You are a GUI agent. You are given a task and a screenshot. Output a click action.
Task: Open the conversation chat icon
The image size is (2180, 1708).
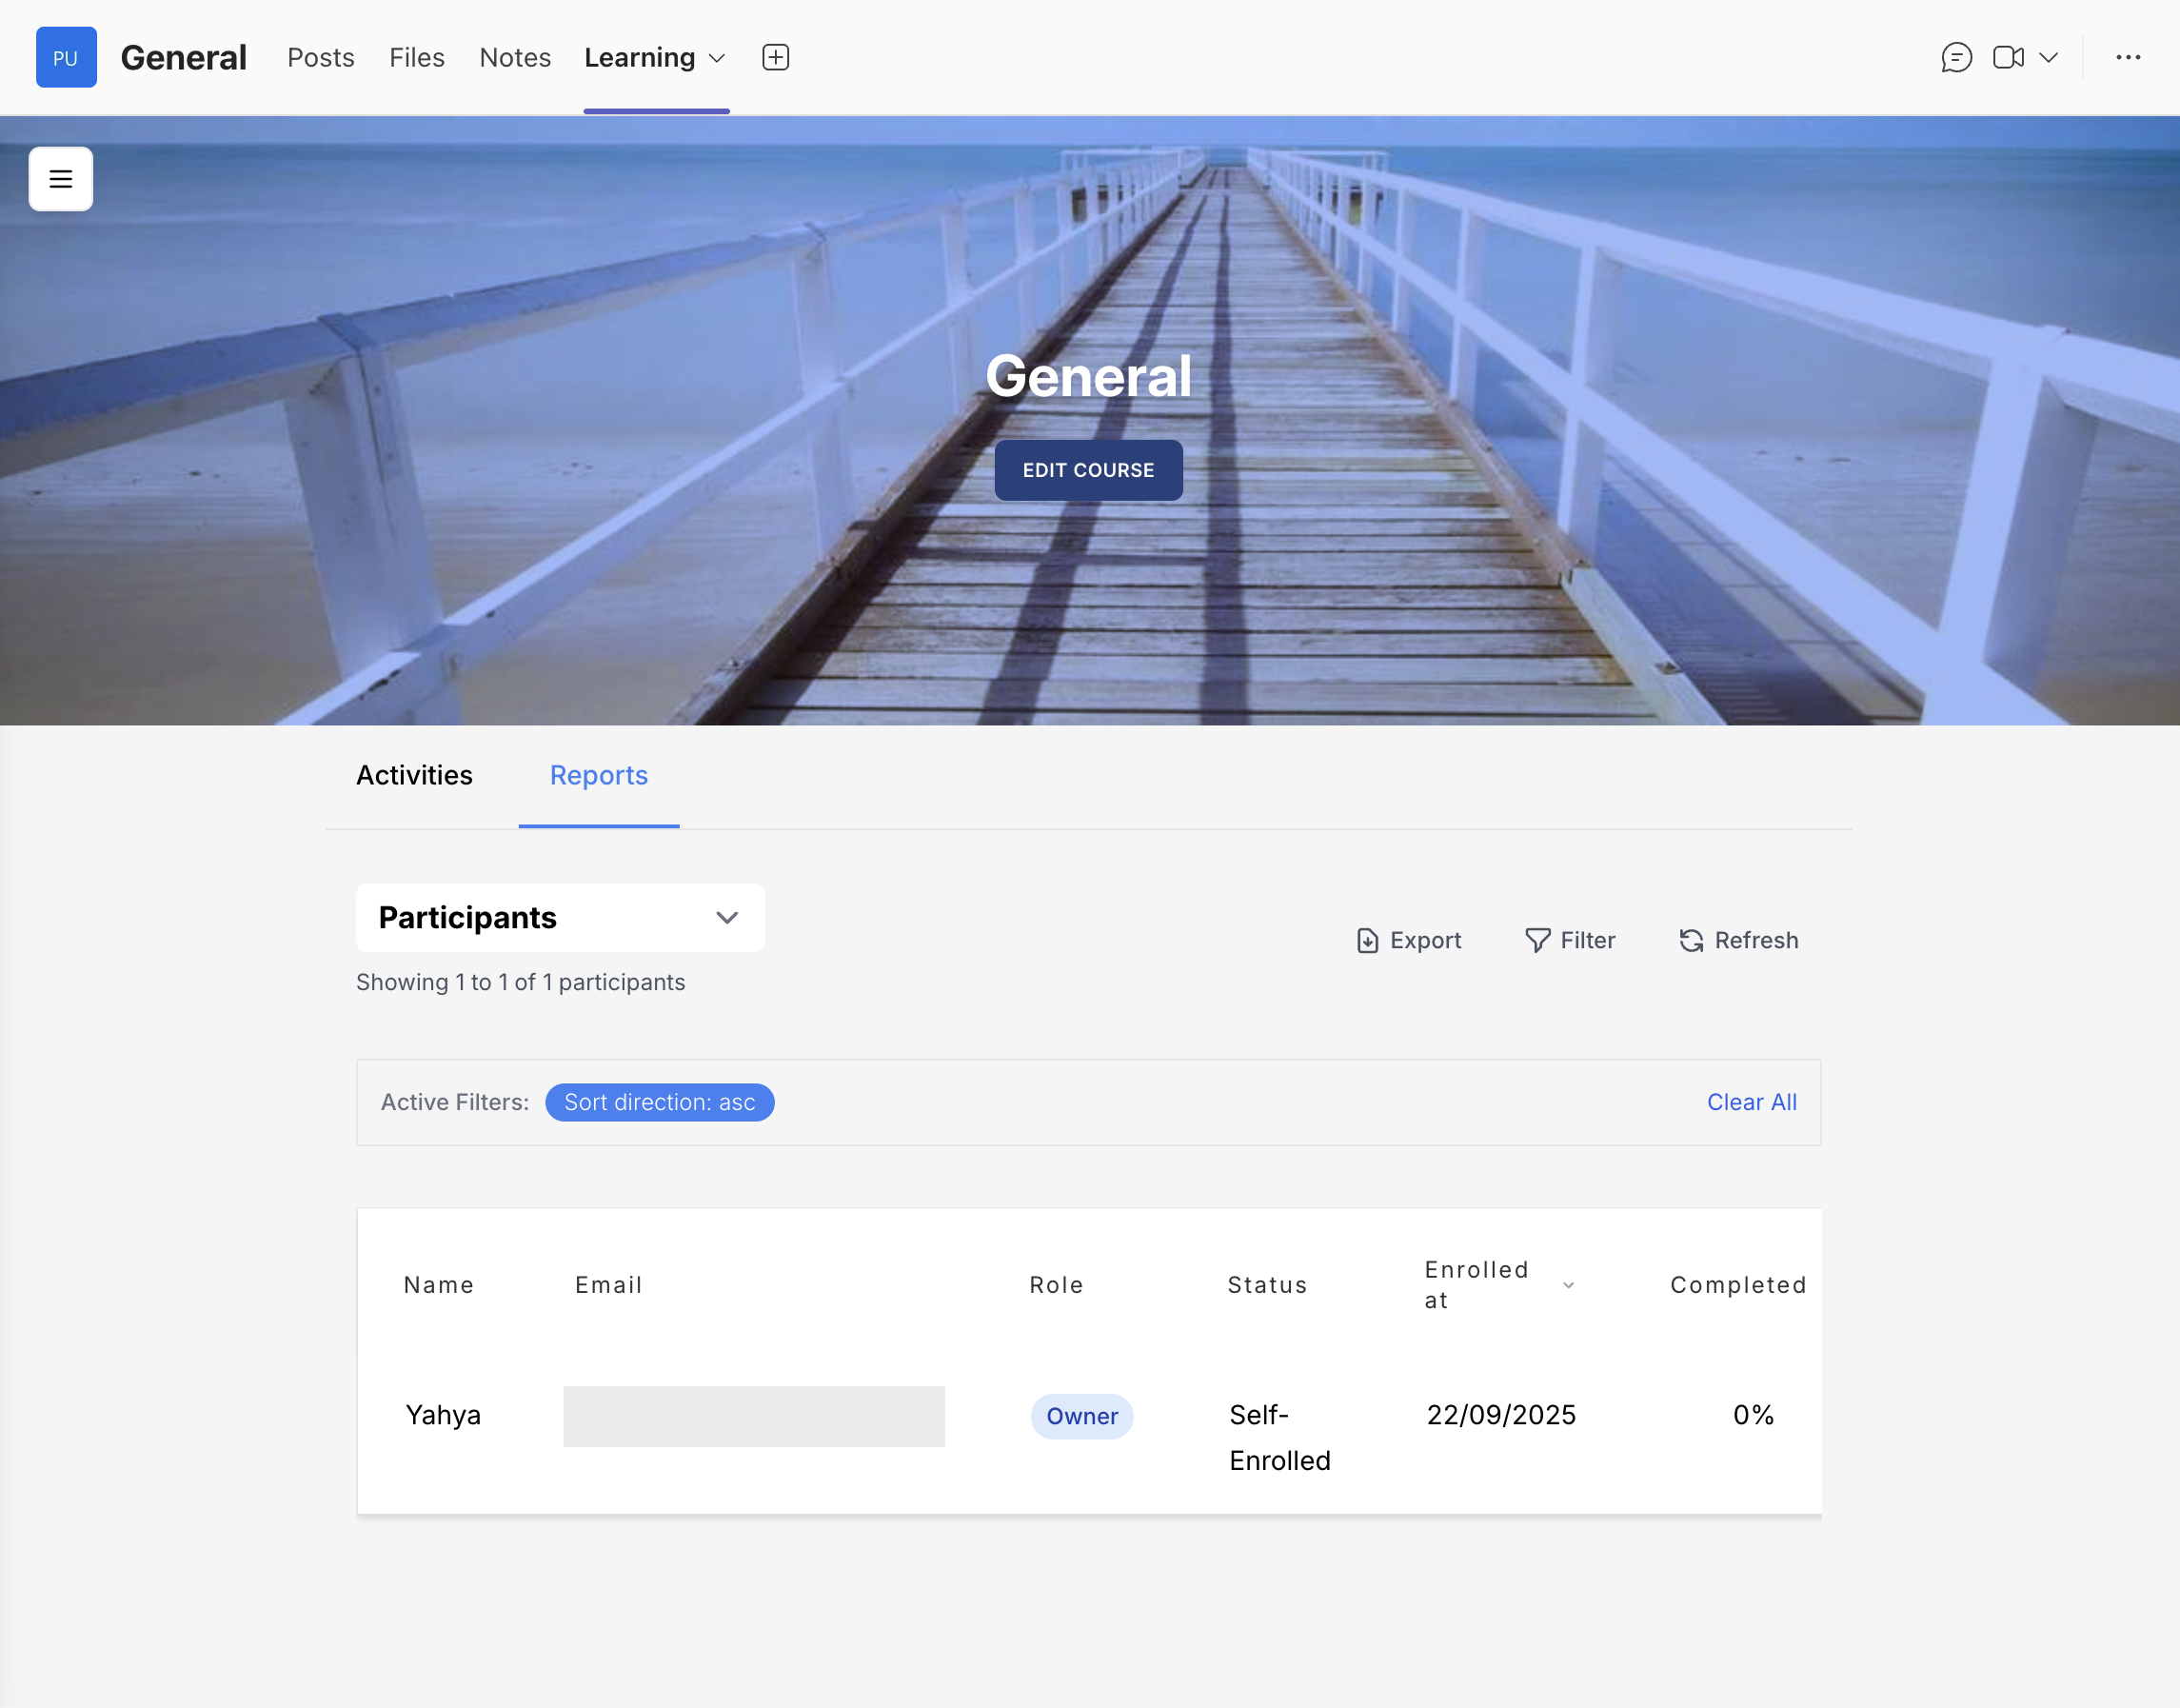point(1956,57)
